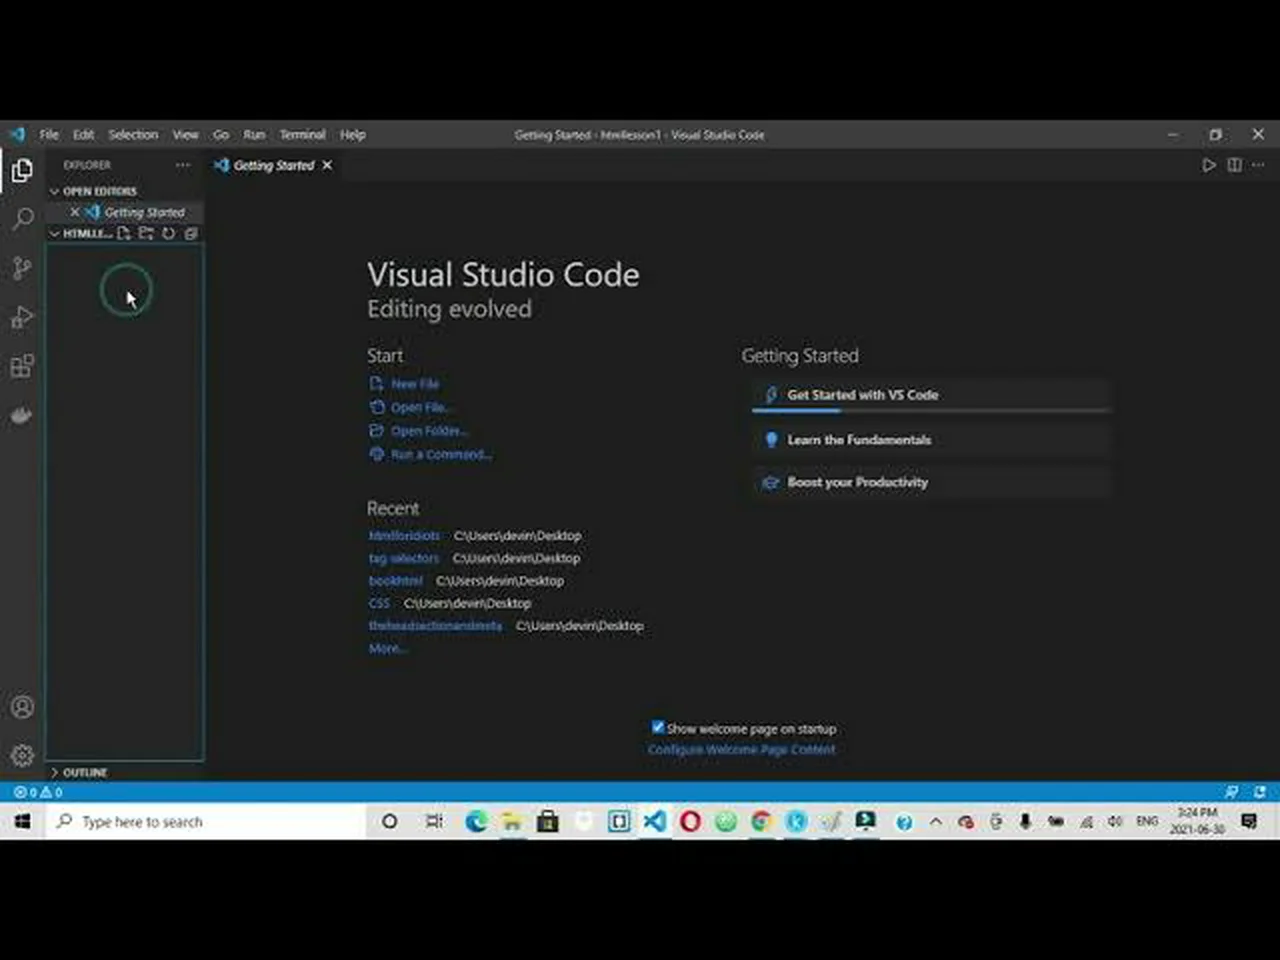The height and width of the screenshot is (960, 1280).
Task: Launch Opera from the taskbar
Action: [x=690, y=821]
